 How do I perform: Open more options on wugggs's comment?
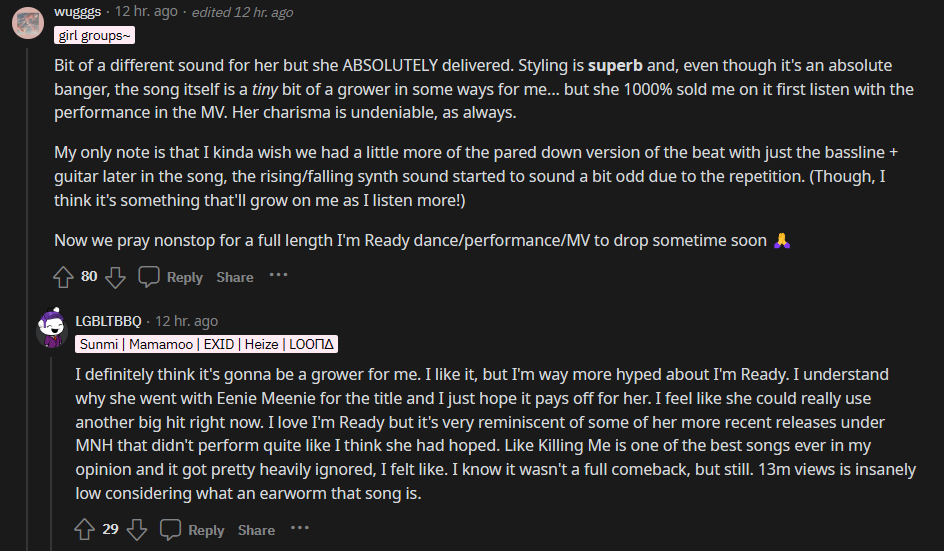[x=278, y=276]
